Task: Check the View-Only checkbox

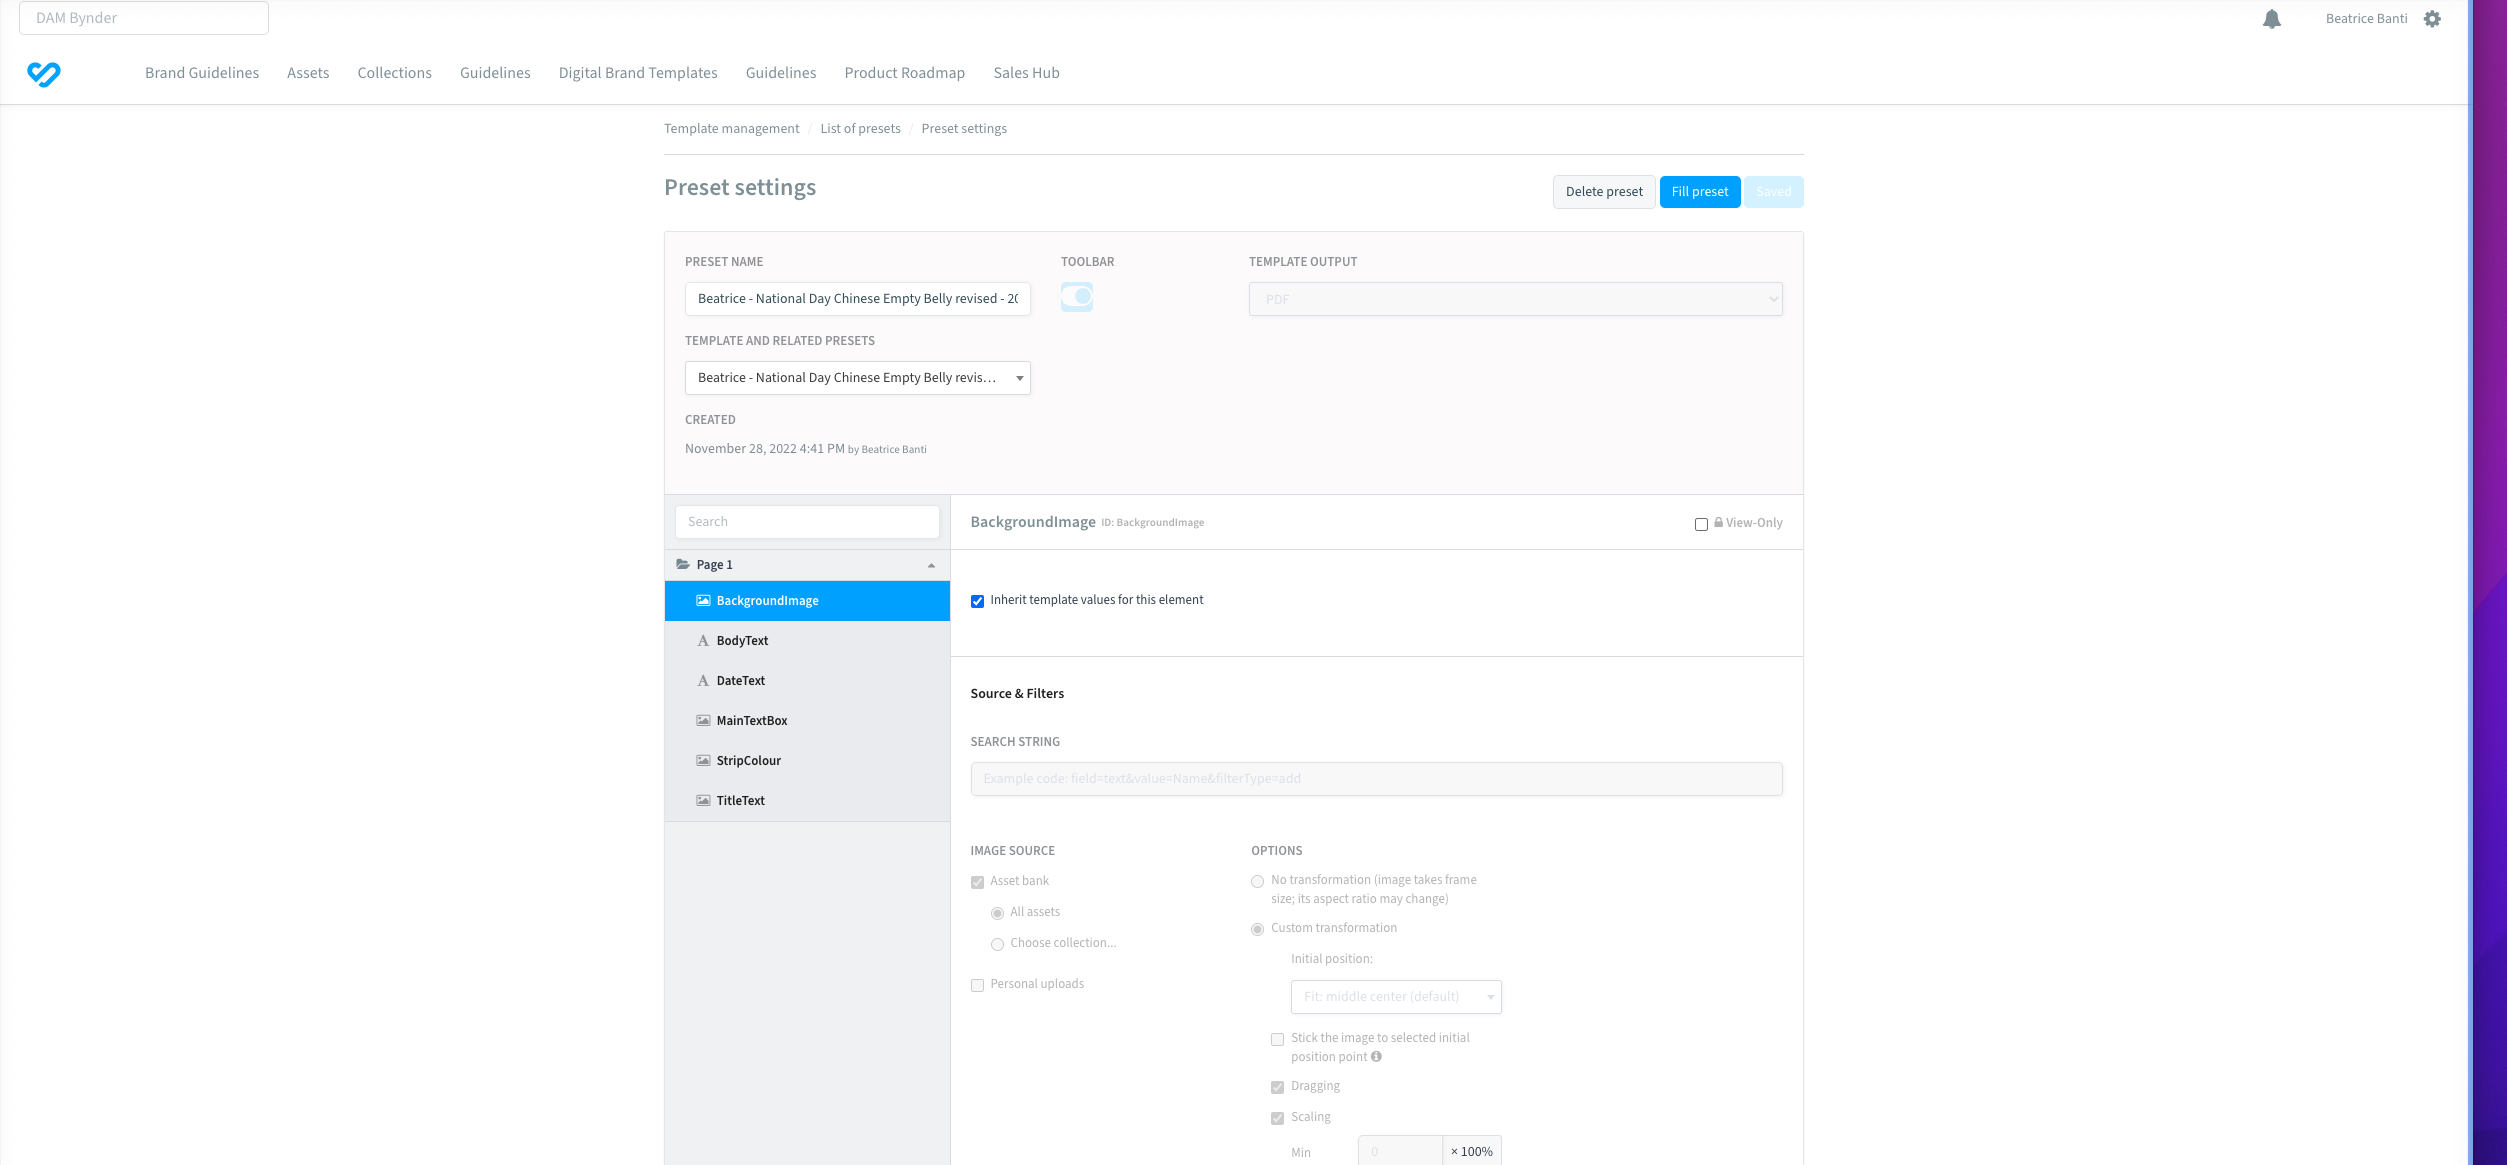Action: click(x=1701, y=524)
